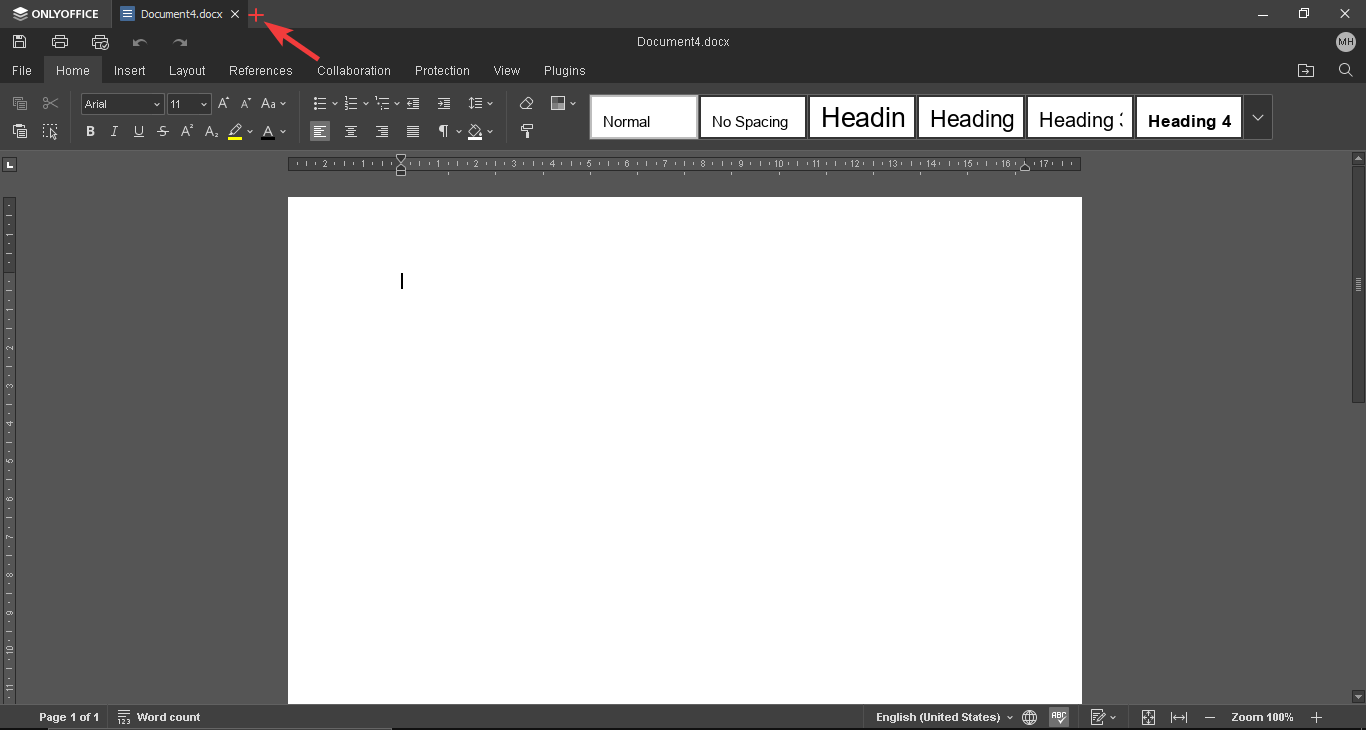The image size is (1366, 730).
Task: Switch to the References tab
Action: point(261,70)
